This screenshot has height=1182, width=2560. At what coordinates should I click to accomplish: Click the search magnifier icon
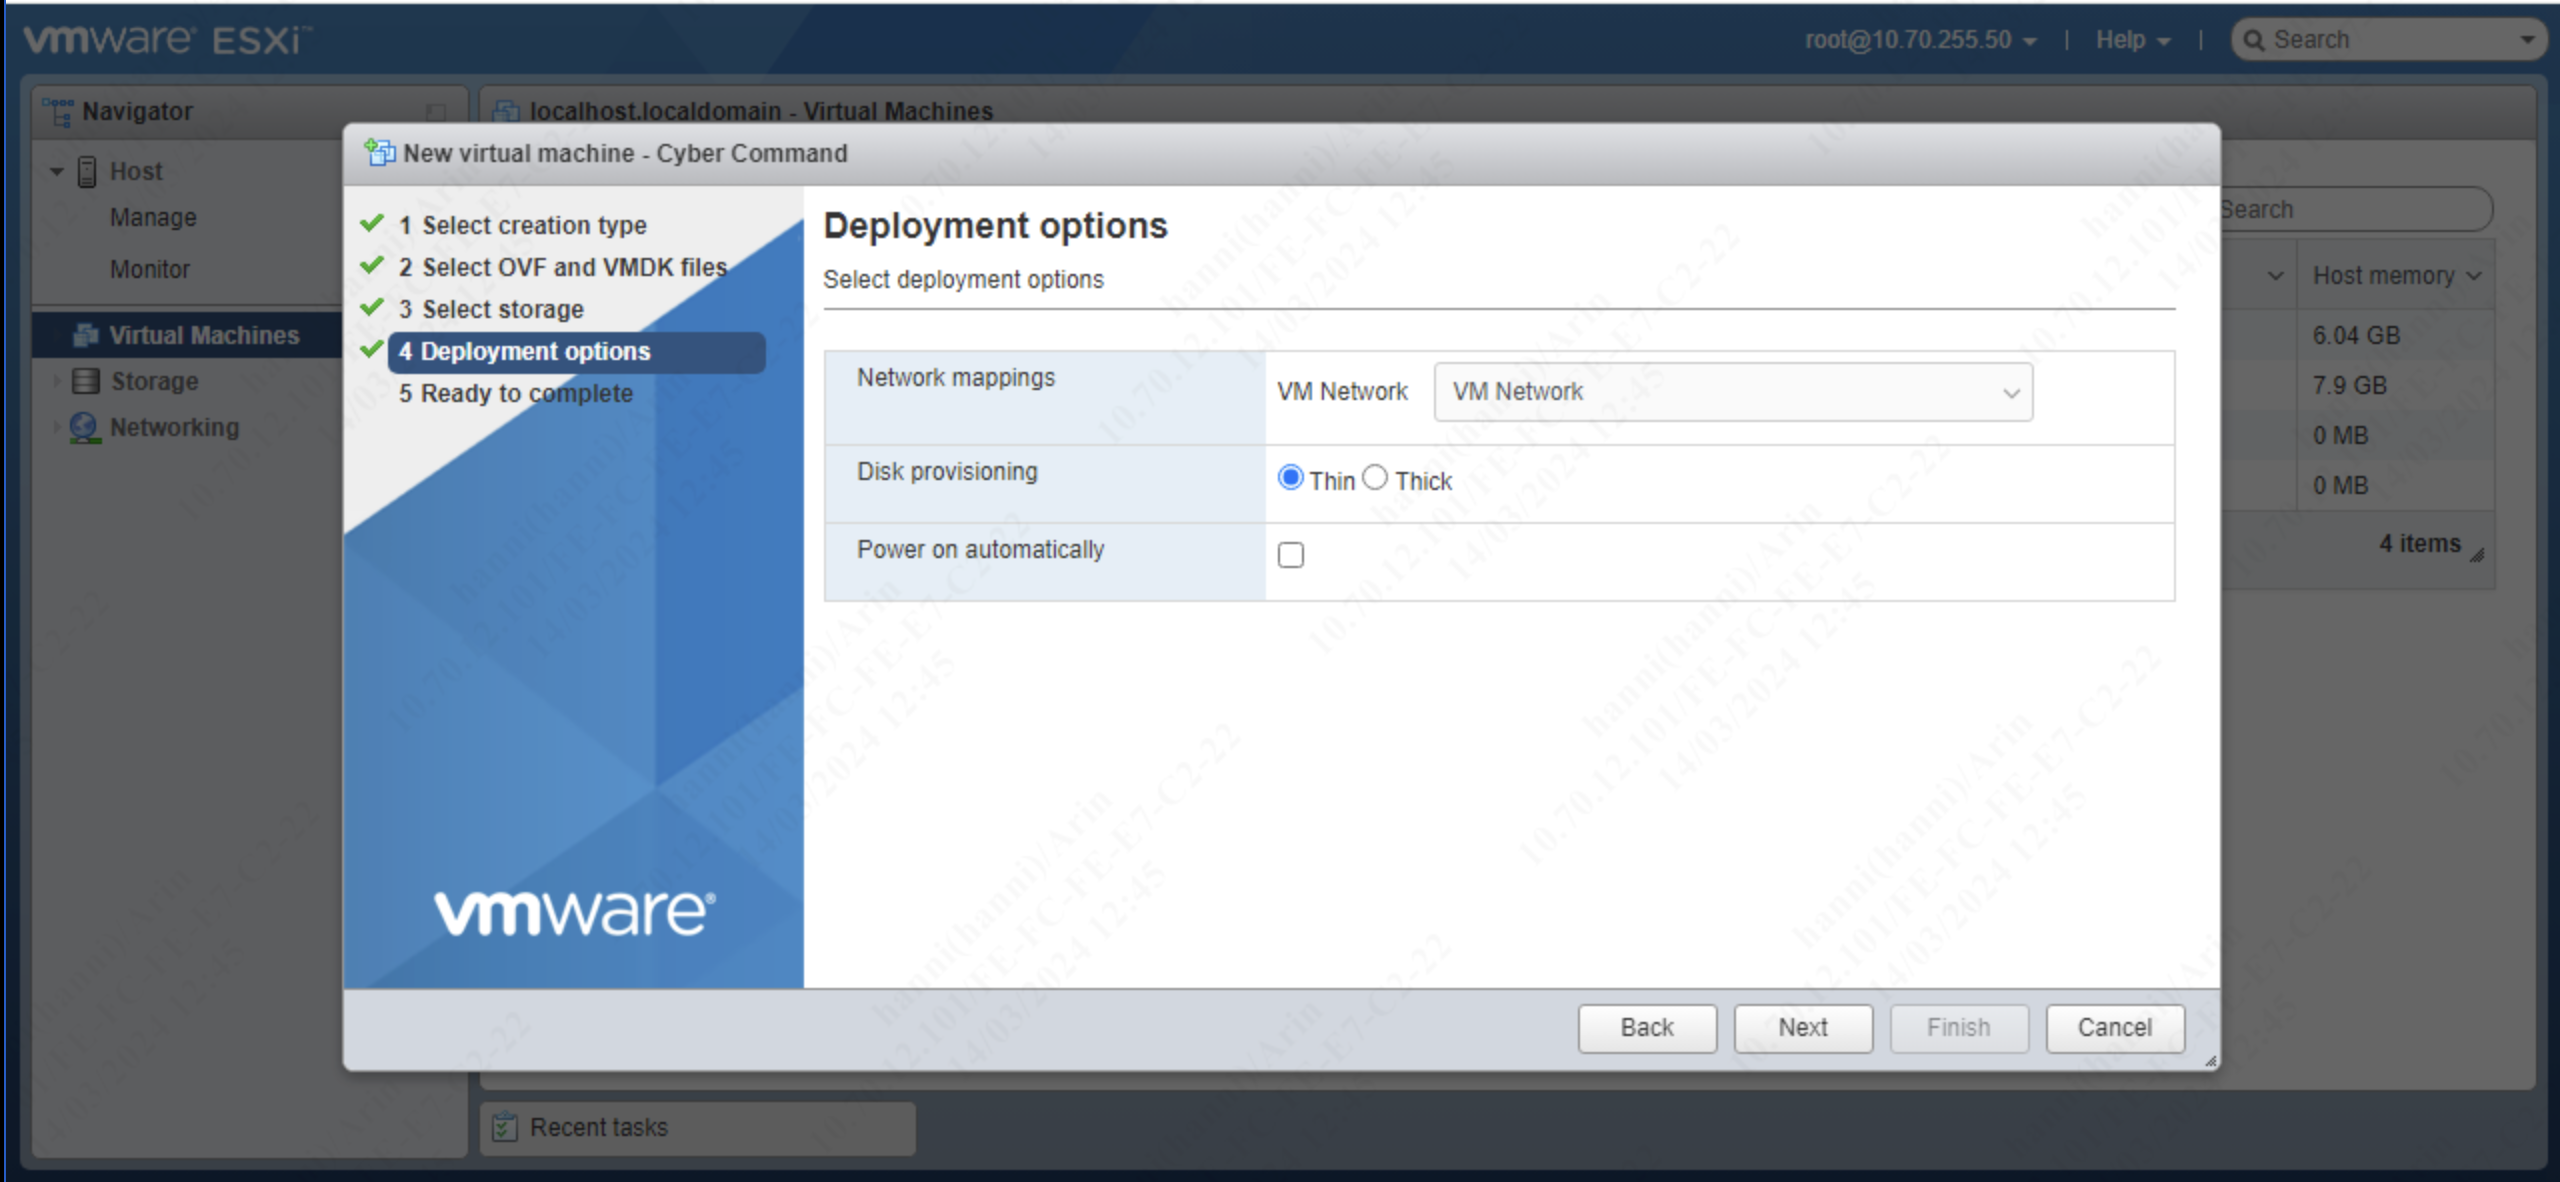coord(2255,39)
